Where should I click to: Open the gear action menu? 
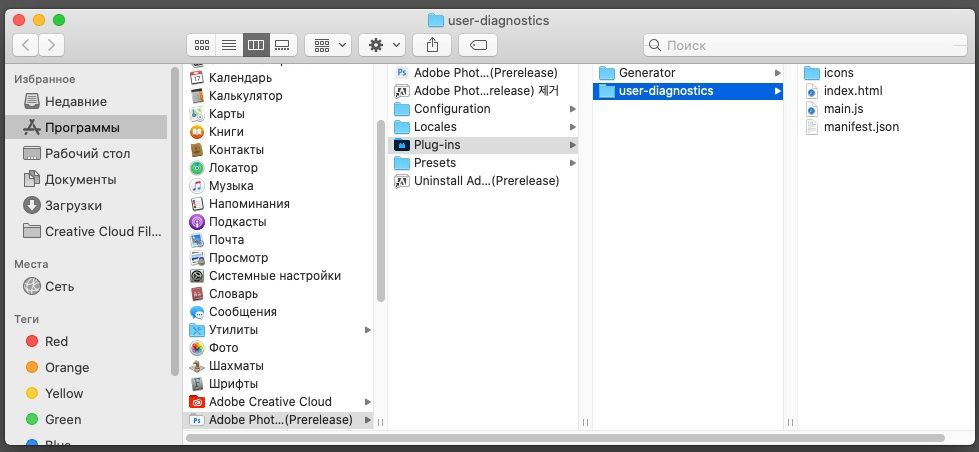tap(382, 45)
